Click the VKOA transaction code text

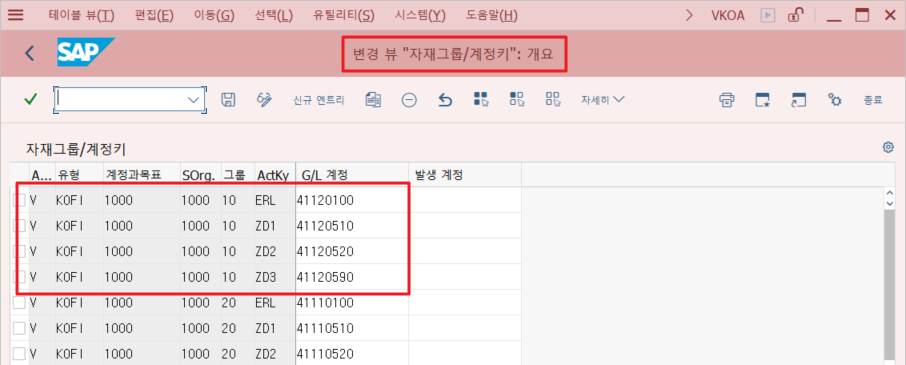(x=727, y=16)
